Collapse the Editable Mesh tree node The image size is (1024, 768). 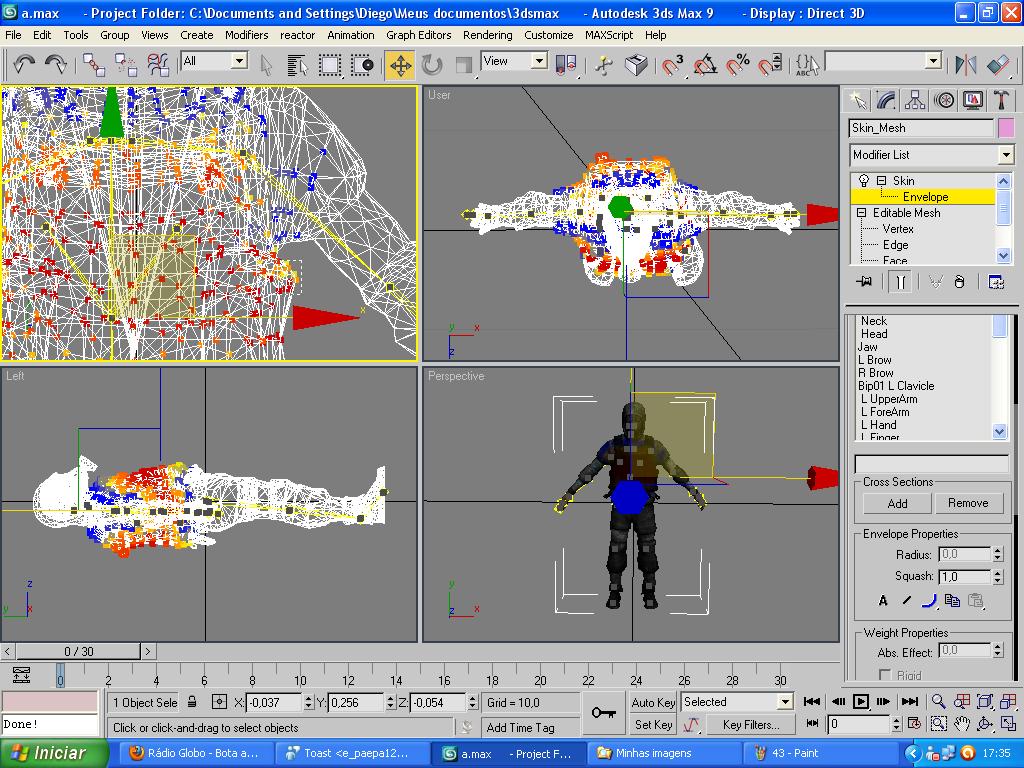[861, 213]
